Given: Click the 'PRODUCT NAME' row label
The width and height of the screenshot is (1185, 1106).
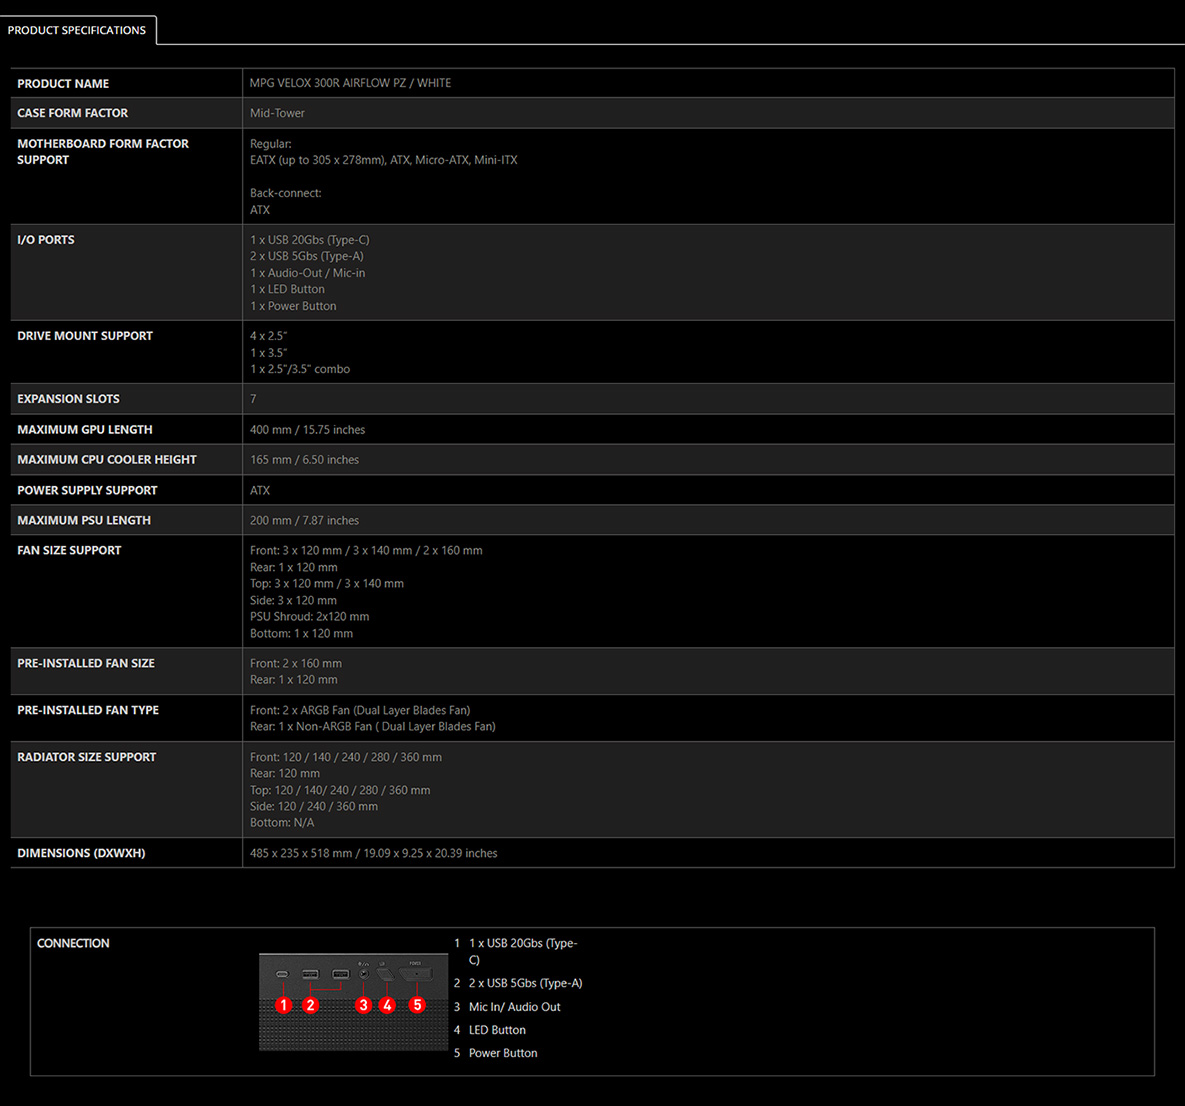Looking at the screenshot, I should point(63,84).
